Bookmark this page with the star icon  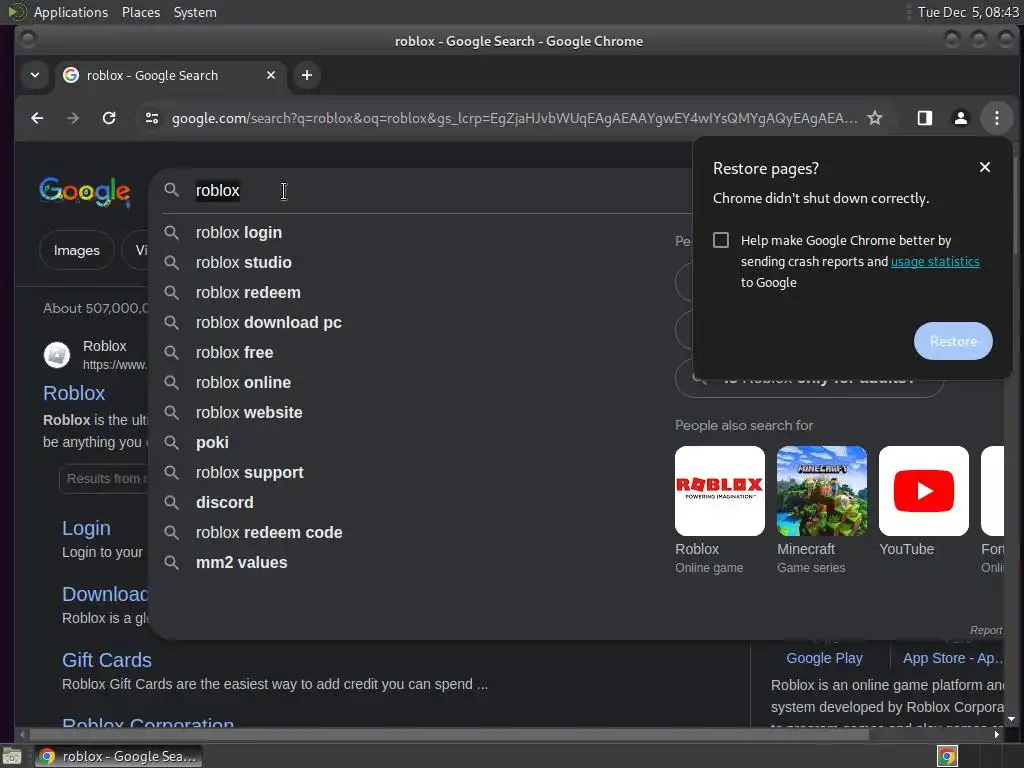pyautogui.click(x=874, y=118)
